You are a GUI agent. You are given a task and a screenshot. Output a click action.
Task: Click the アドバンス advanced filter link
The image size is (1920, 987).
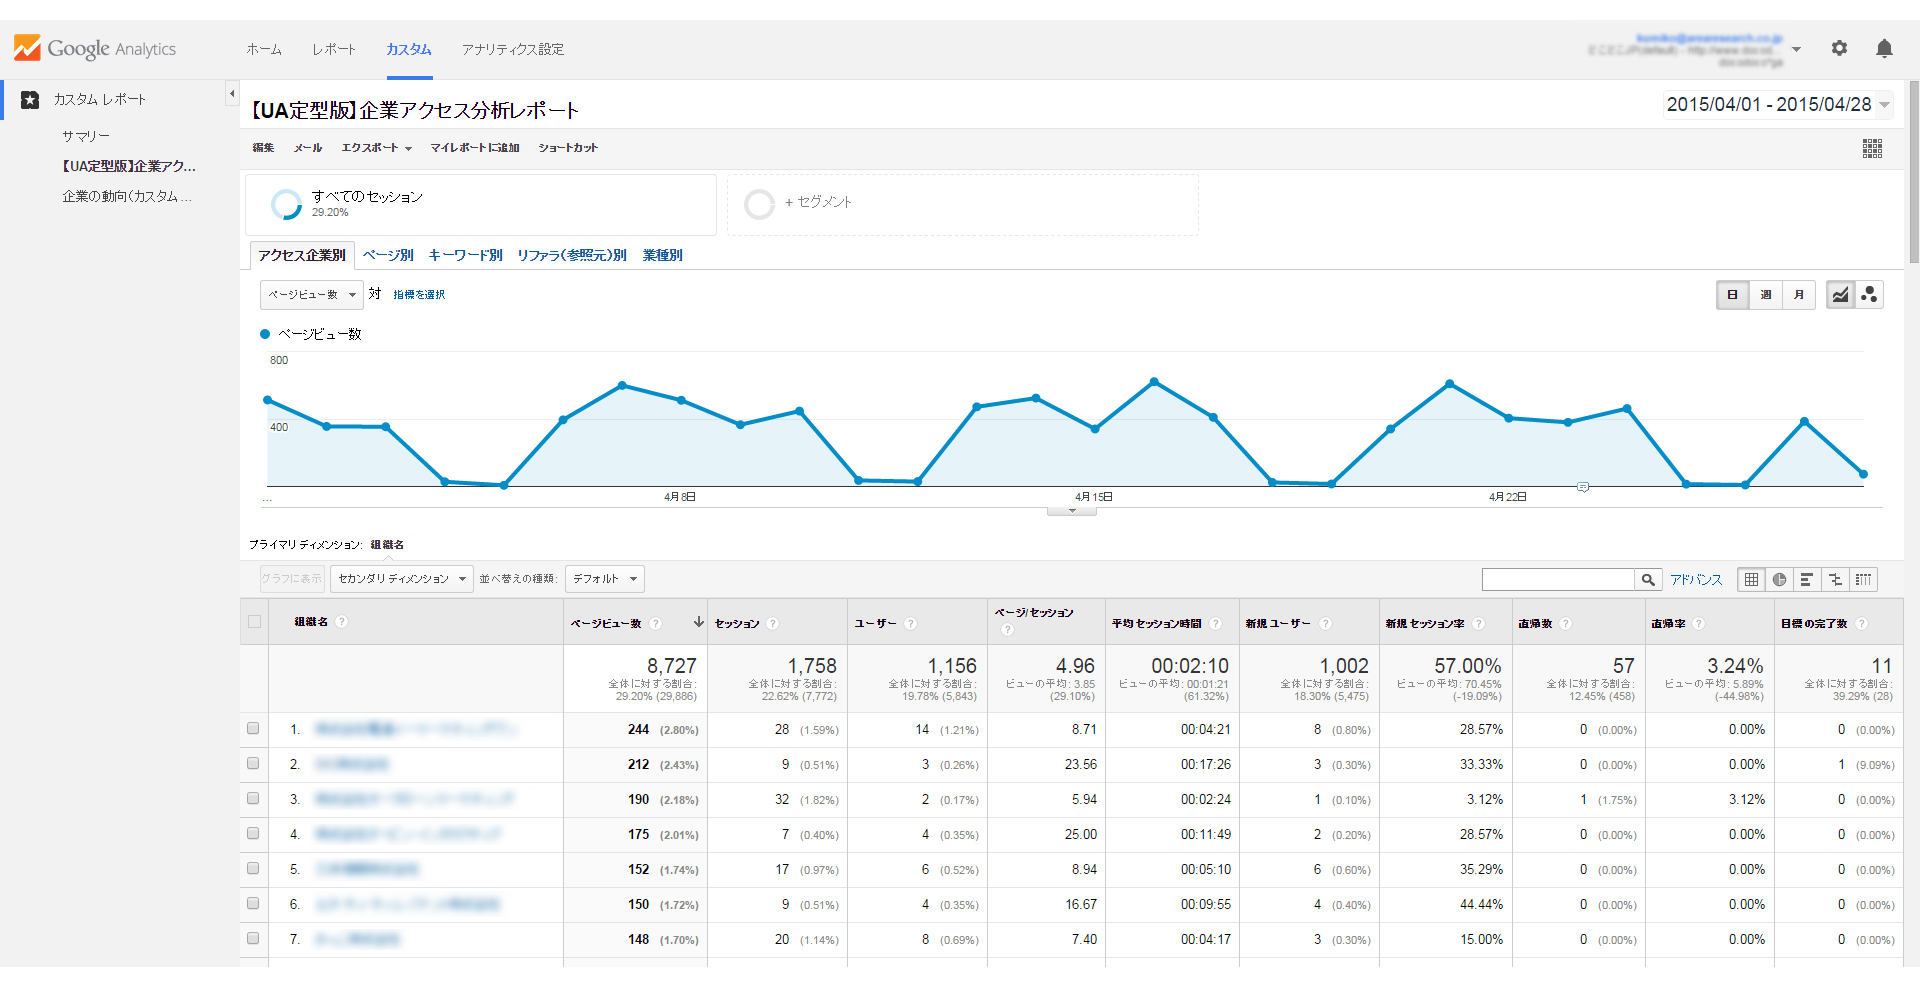(1696, 579)
